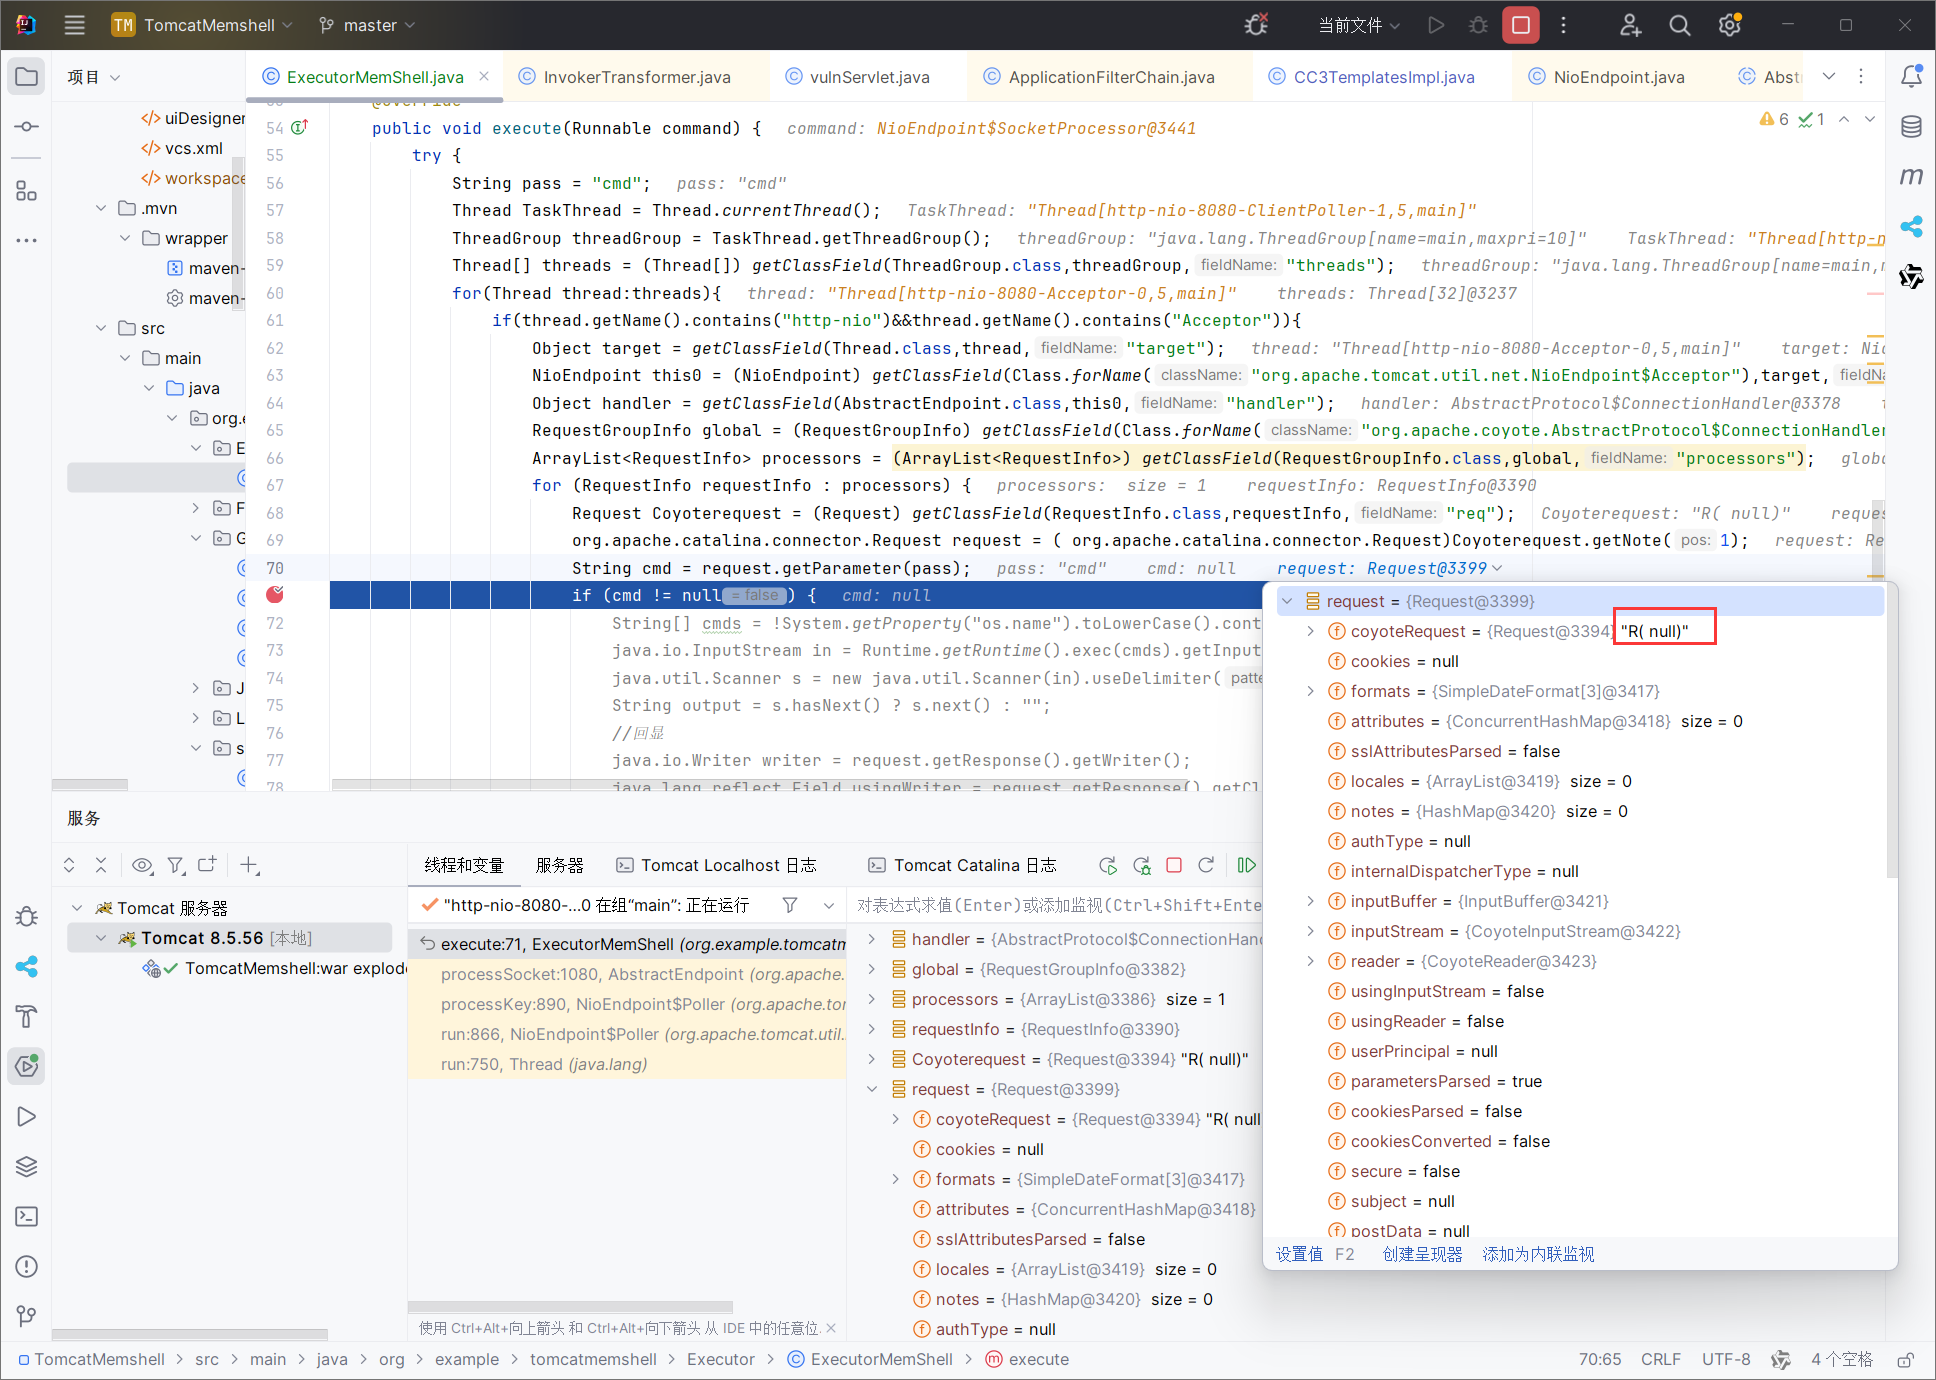
Task: Open the Structure tool window icon
Action: [27, 190]
